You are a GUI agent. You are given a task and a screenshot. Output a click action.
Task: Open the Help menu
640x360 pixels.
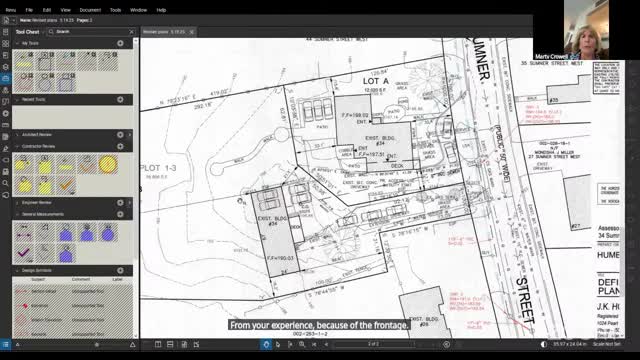[161, 10]
